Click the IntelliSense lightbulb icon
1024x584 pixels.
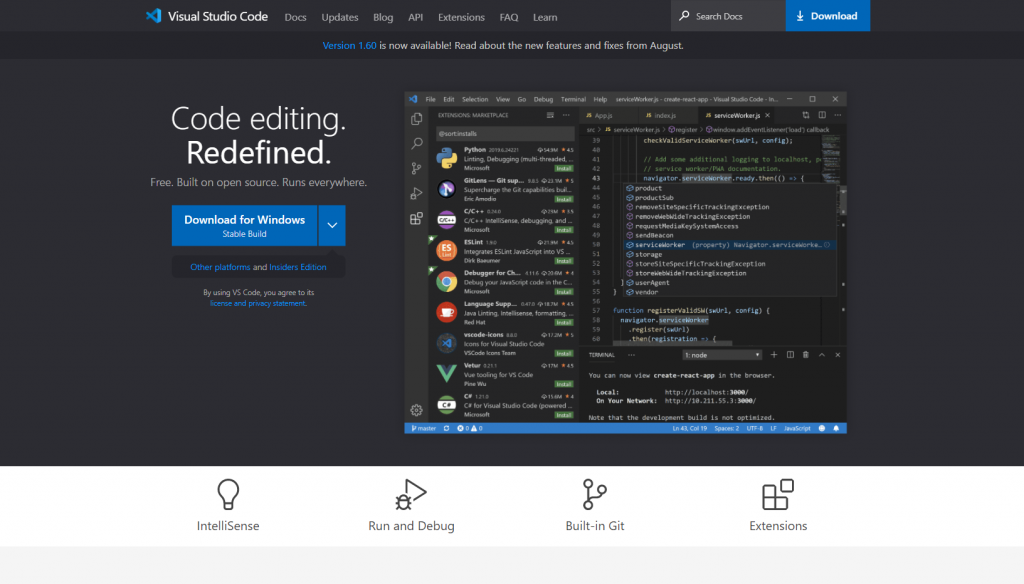point(228,494)
